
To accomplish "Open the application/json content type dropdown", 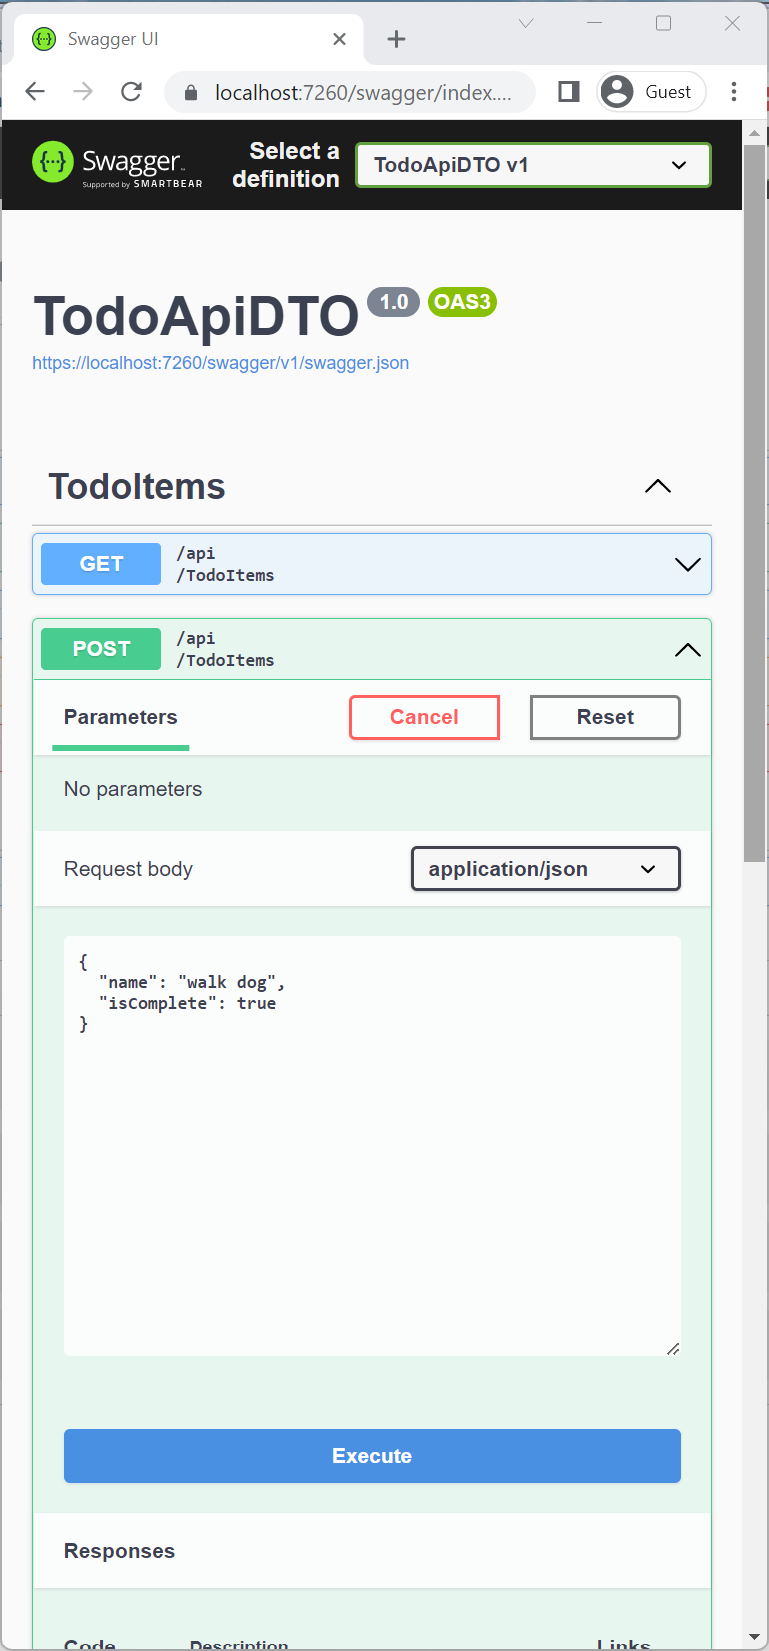I will (x=545, y=869).
